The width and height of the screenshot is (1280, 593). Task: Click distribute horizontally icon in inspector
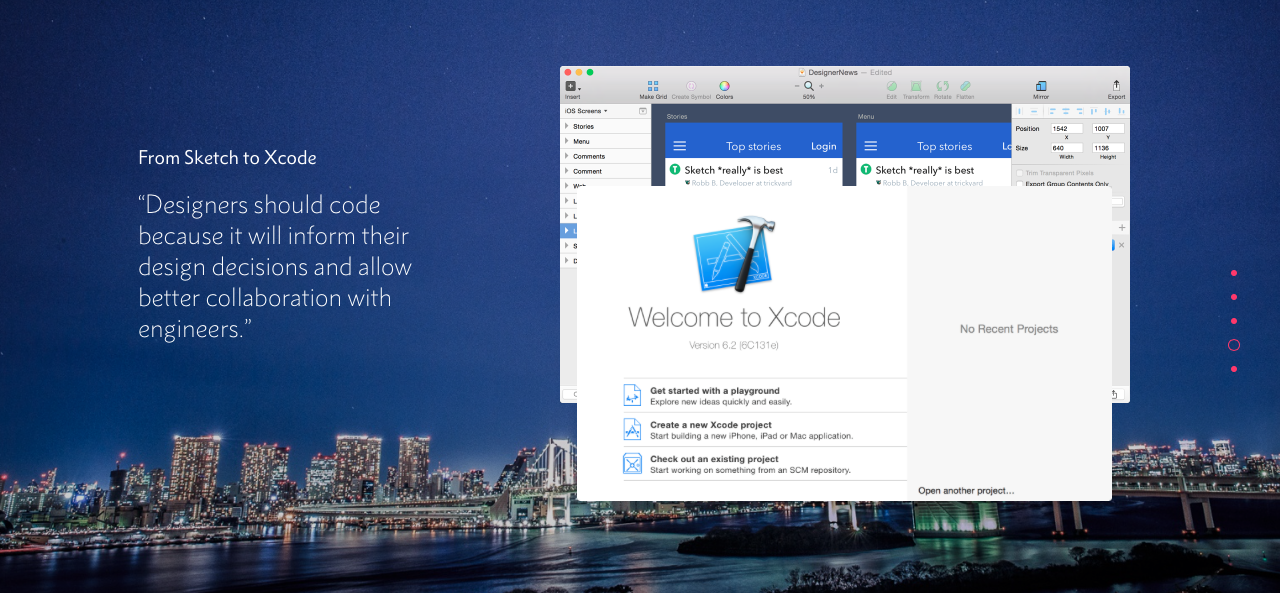(x=1019, y=111)
